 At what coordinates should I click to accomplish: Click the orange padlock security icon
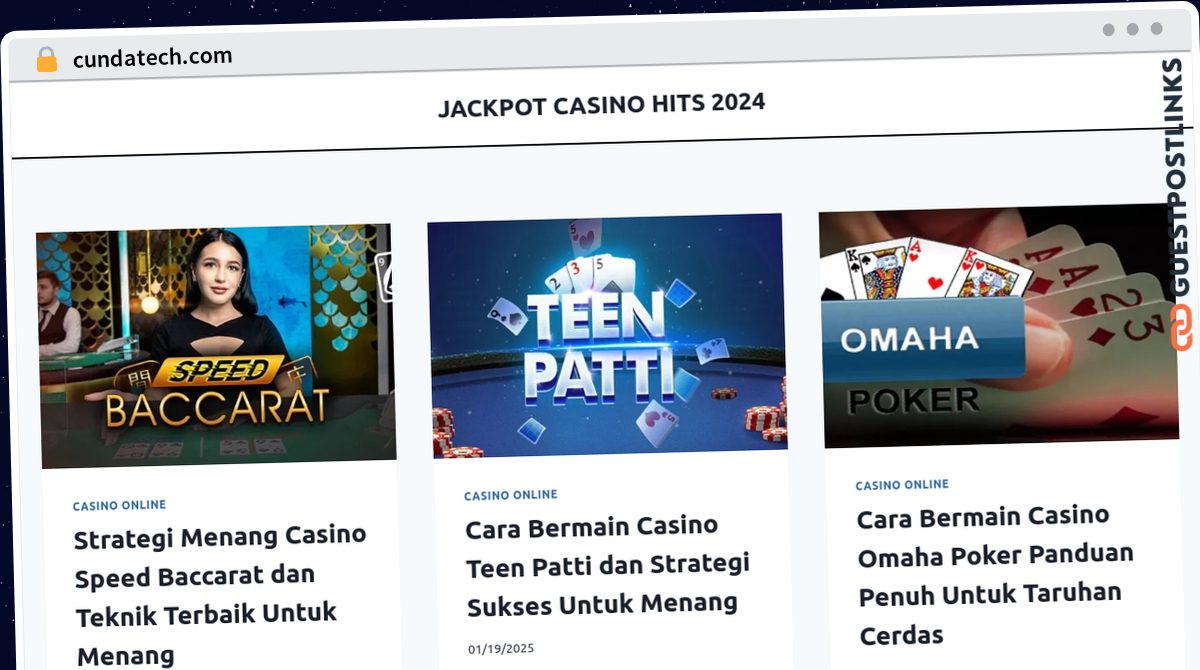tap(47, 60)
